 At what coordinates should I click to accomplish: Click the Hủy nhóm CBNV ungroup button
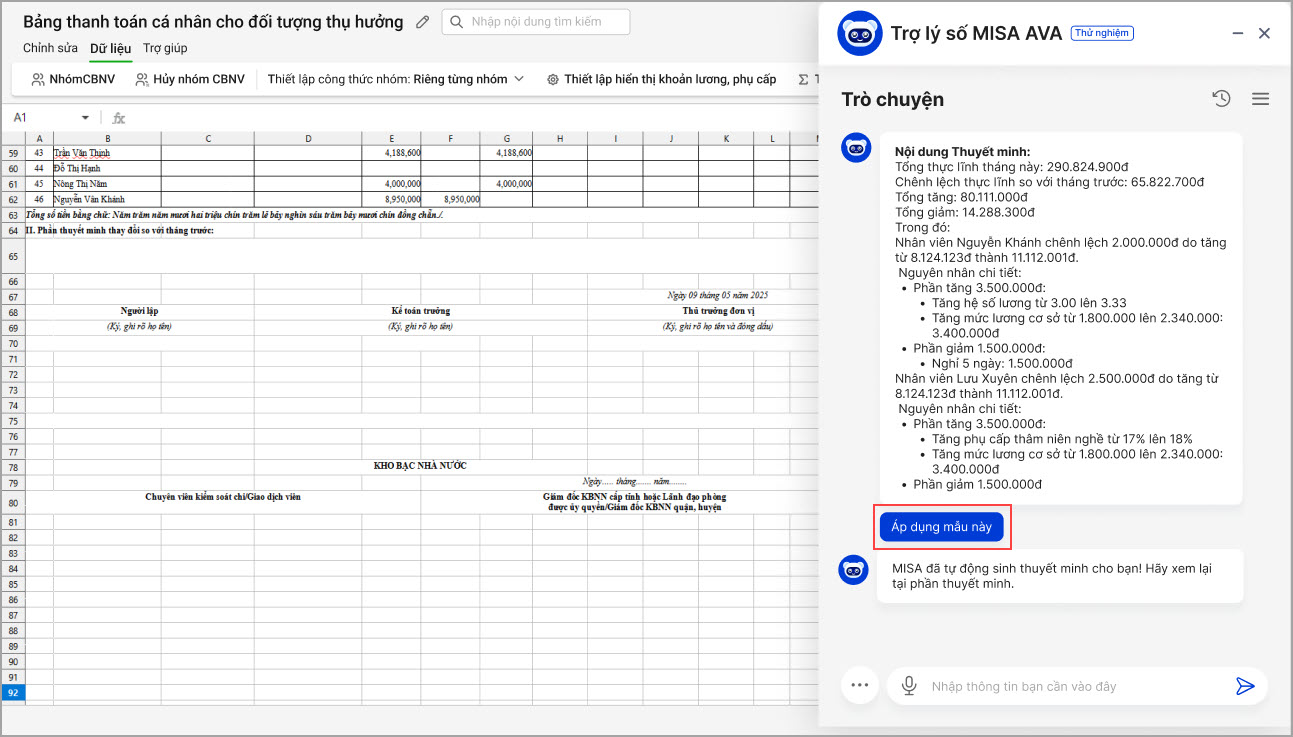190,79
